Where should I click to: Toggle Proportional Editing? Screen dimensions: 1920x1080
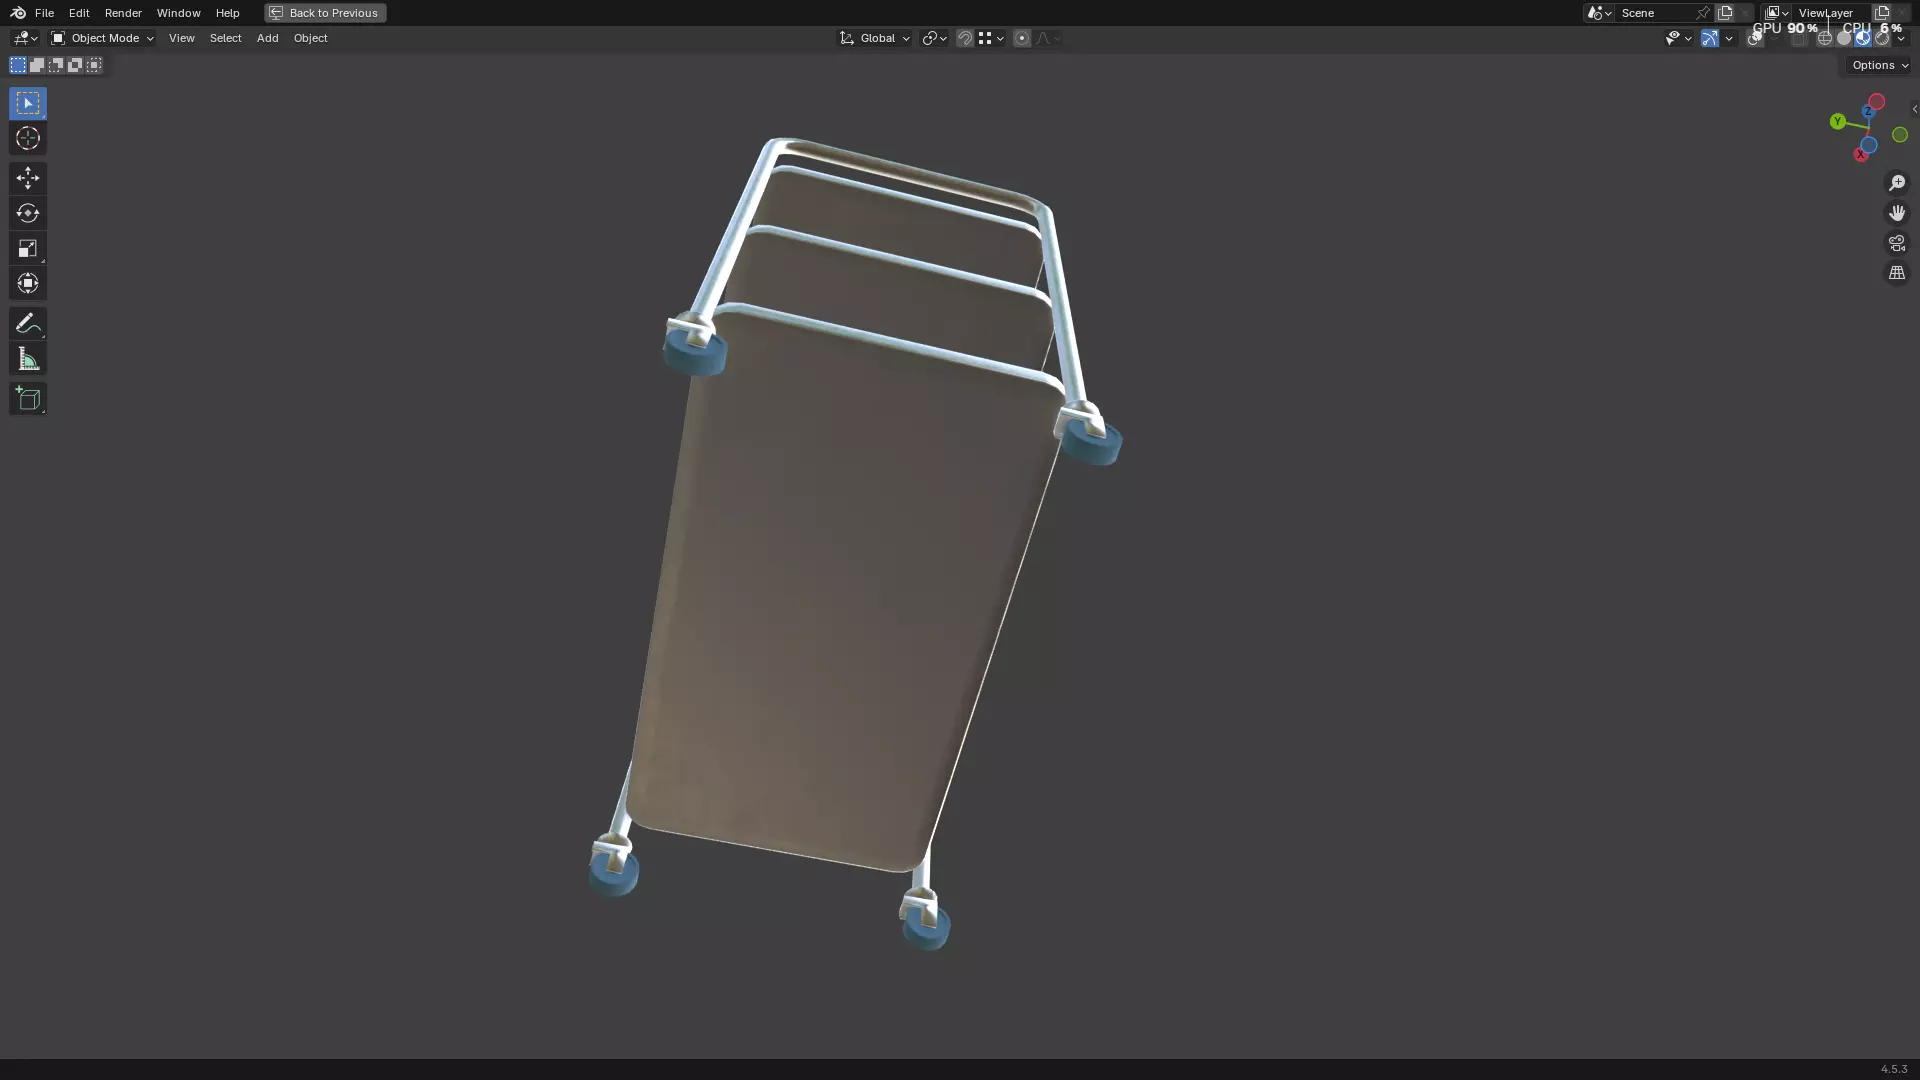pyautogui.click(x=1021, y=38)
